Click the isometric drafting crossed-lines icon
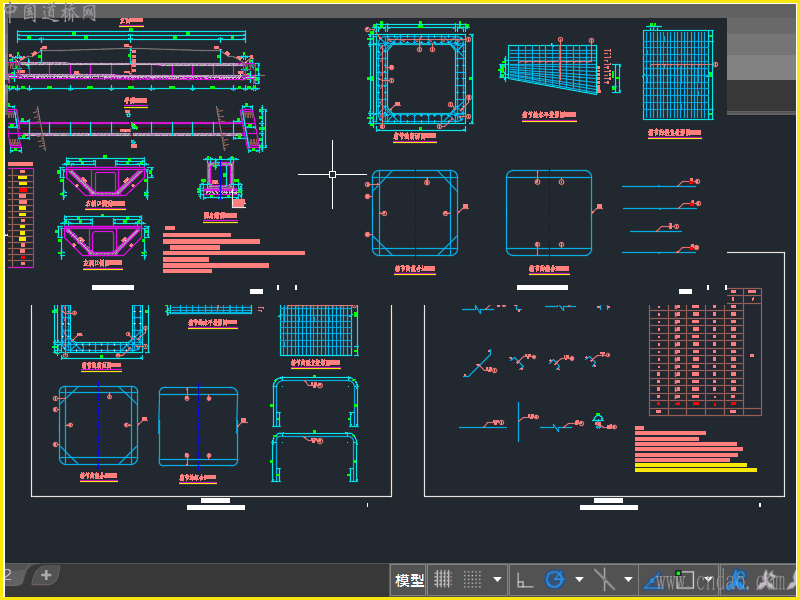This screenshot has height=600, width=800. (605, 580)
